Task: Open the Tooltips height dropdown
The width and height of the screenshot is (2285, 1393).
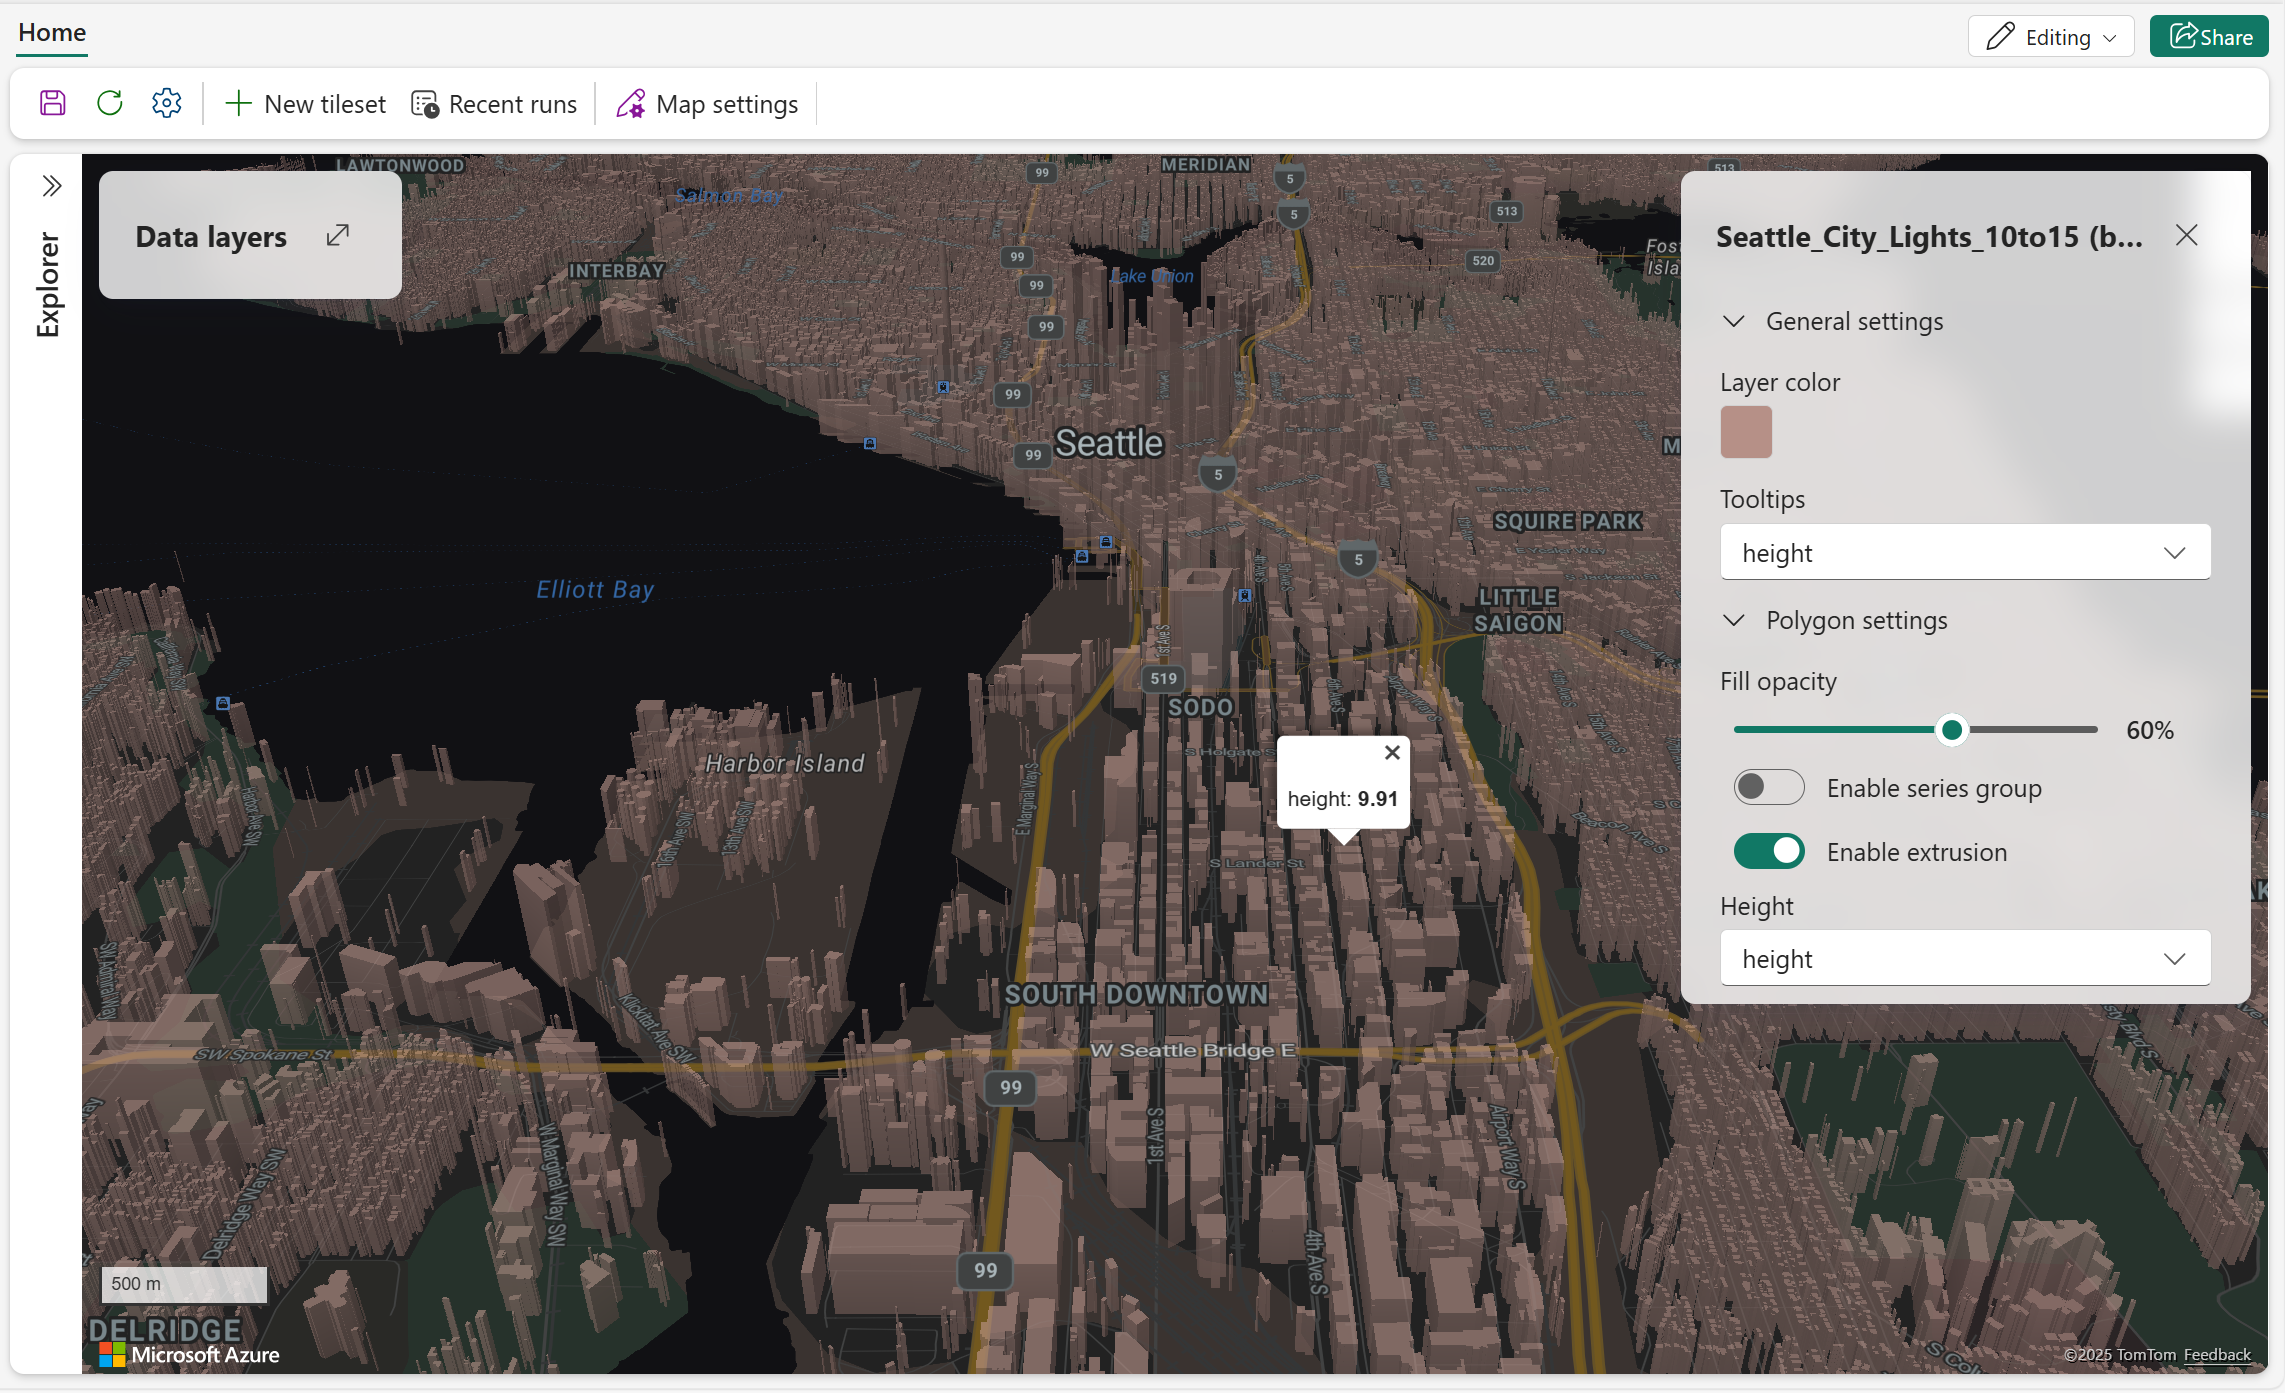Action: click(x=1964, y=553)
